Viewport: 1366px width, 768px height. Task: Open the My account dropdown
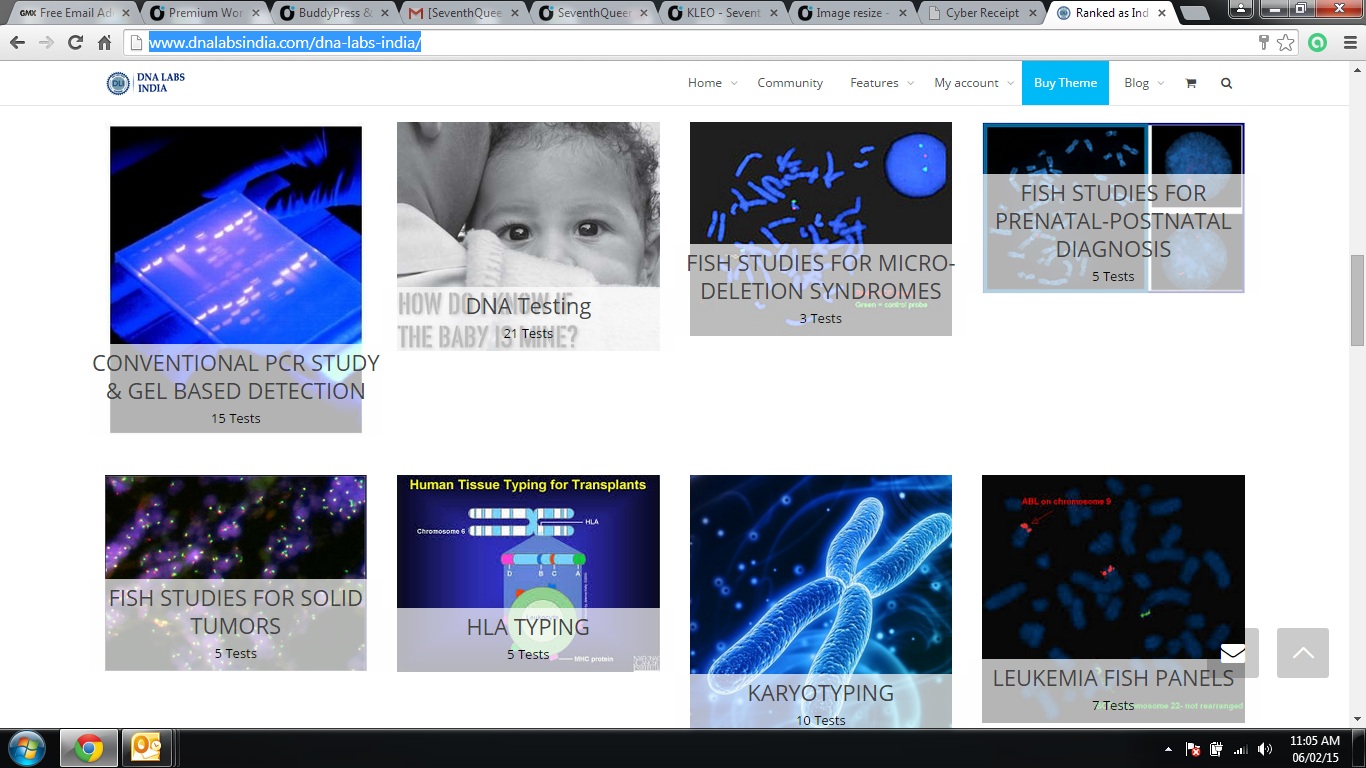(x=972, y=83)
